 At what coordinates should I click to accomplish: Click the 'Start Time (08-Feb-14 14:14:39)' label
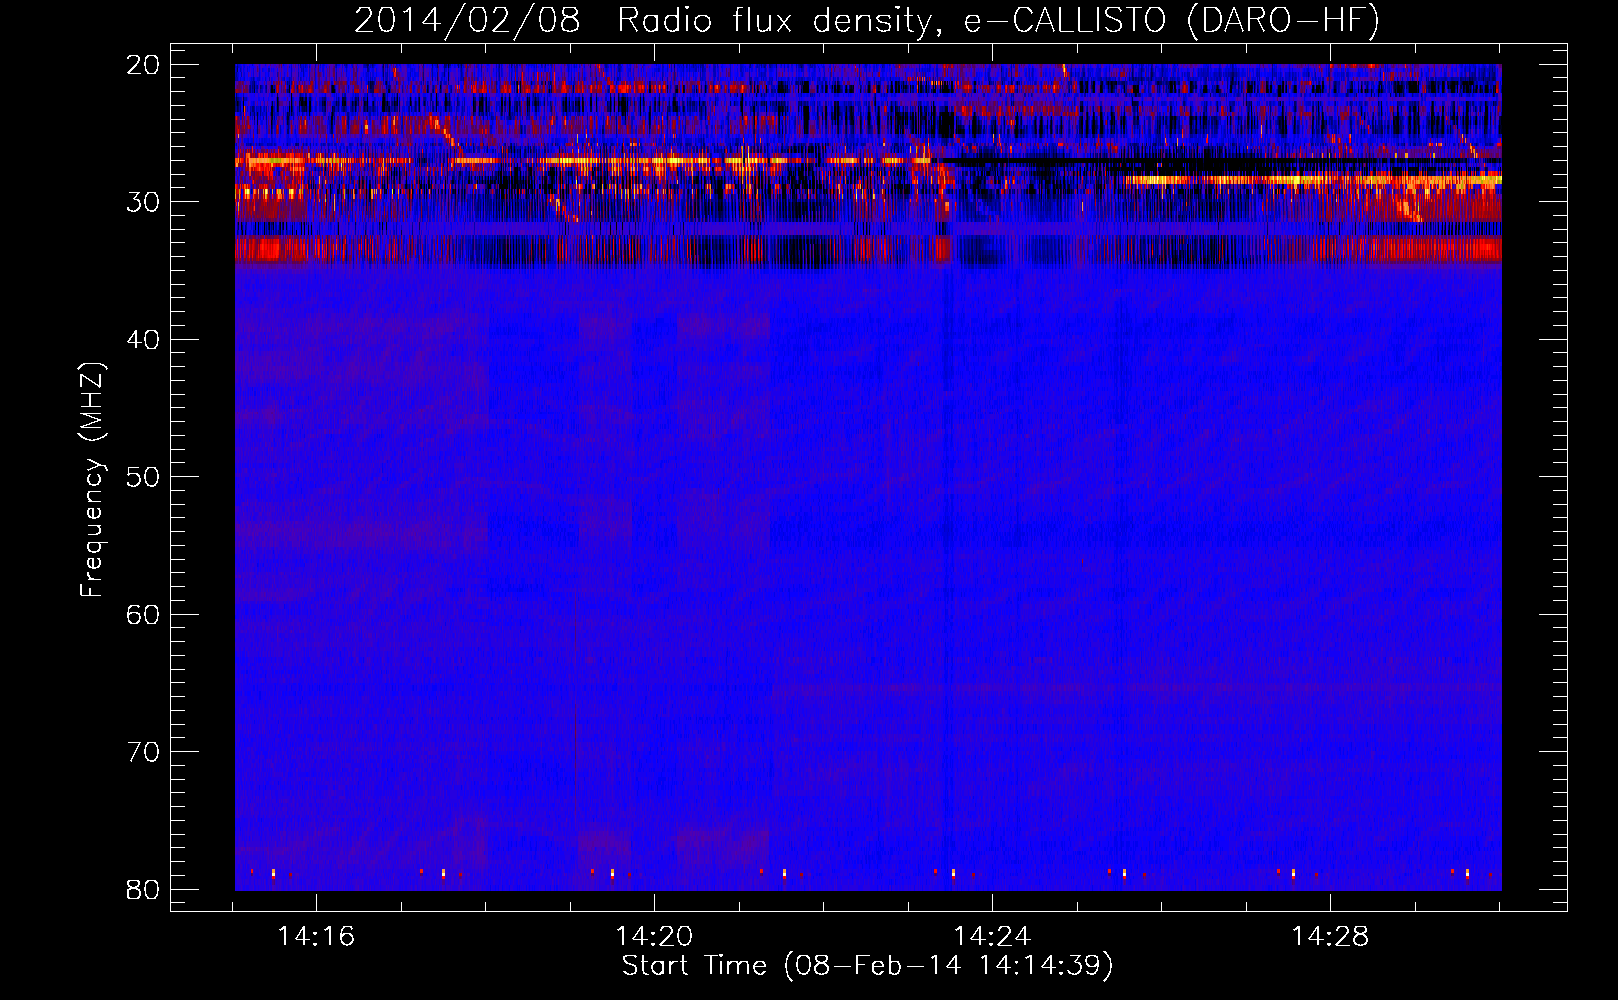coord(867,966)
